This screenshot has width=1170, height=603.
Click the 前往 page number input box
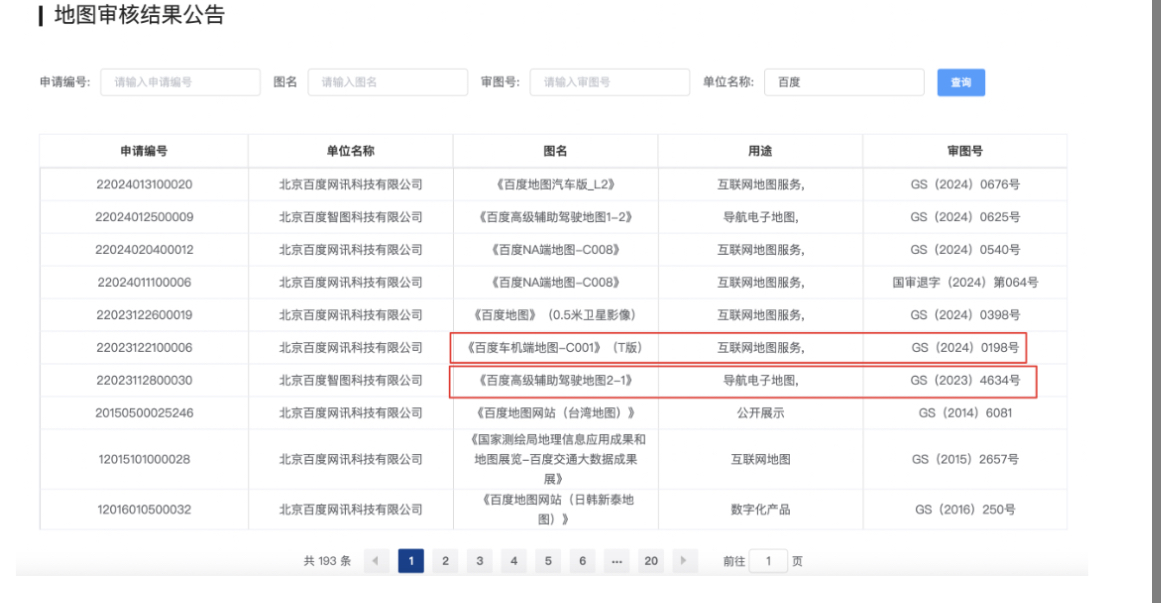coord(768,561)
